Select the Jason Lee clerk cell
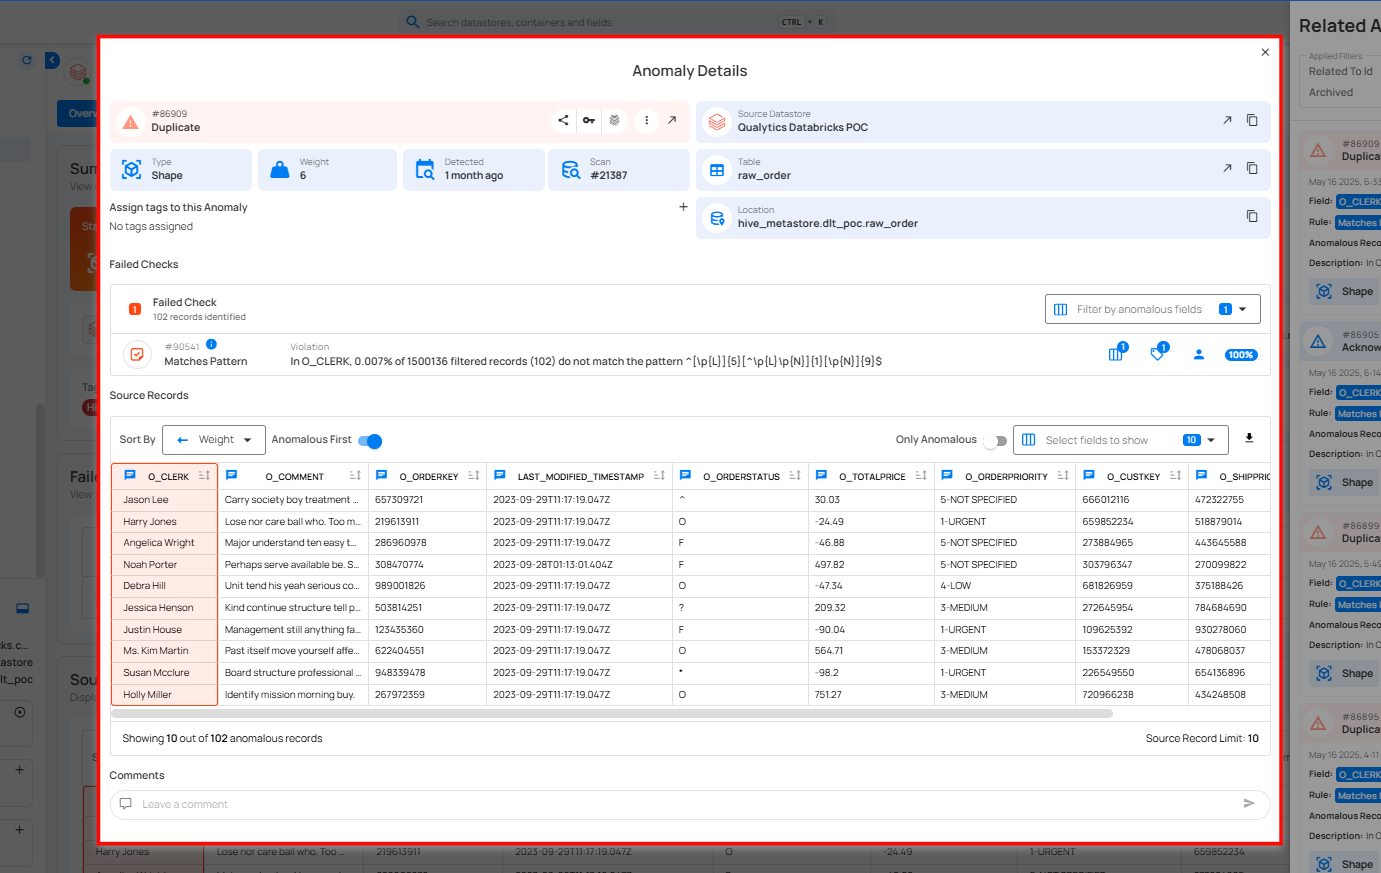The image size is (1381, 873). coord(164,499)
